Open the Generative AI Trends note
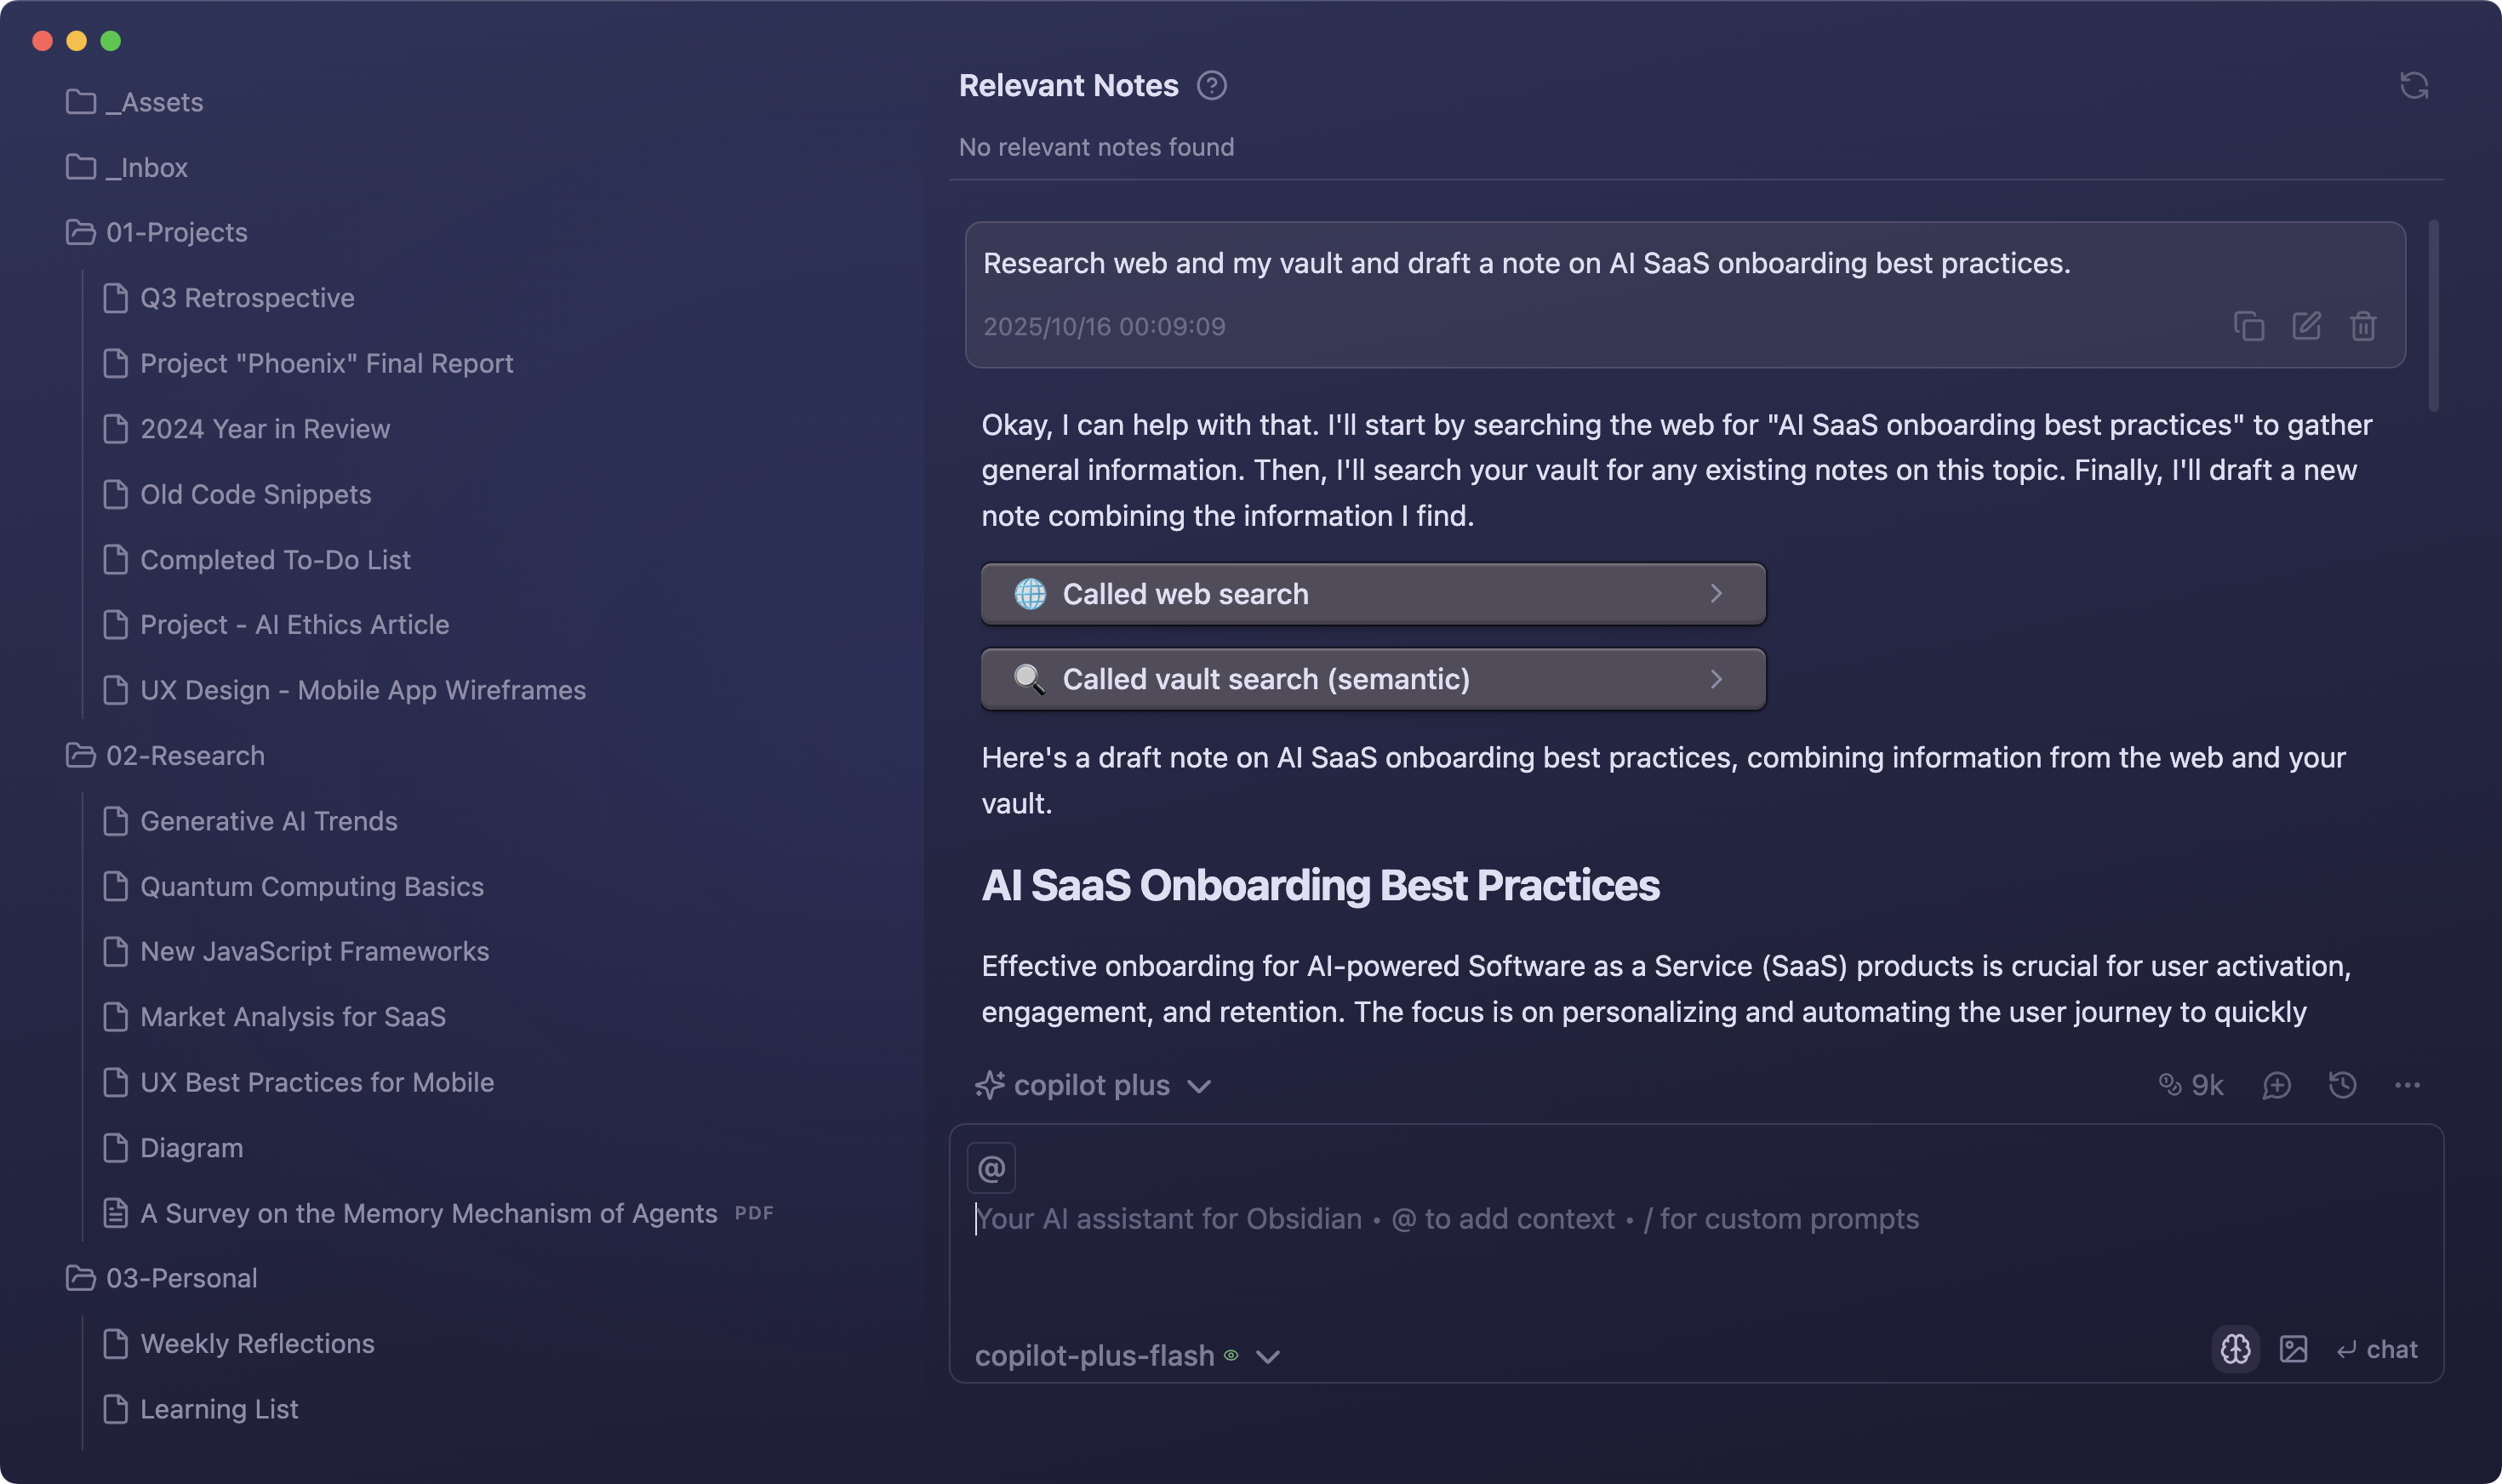 [x=268, y=821]
